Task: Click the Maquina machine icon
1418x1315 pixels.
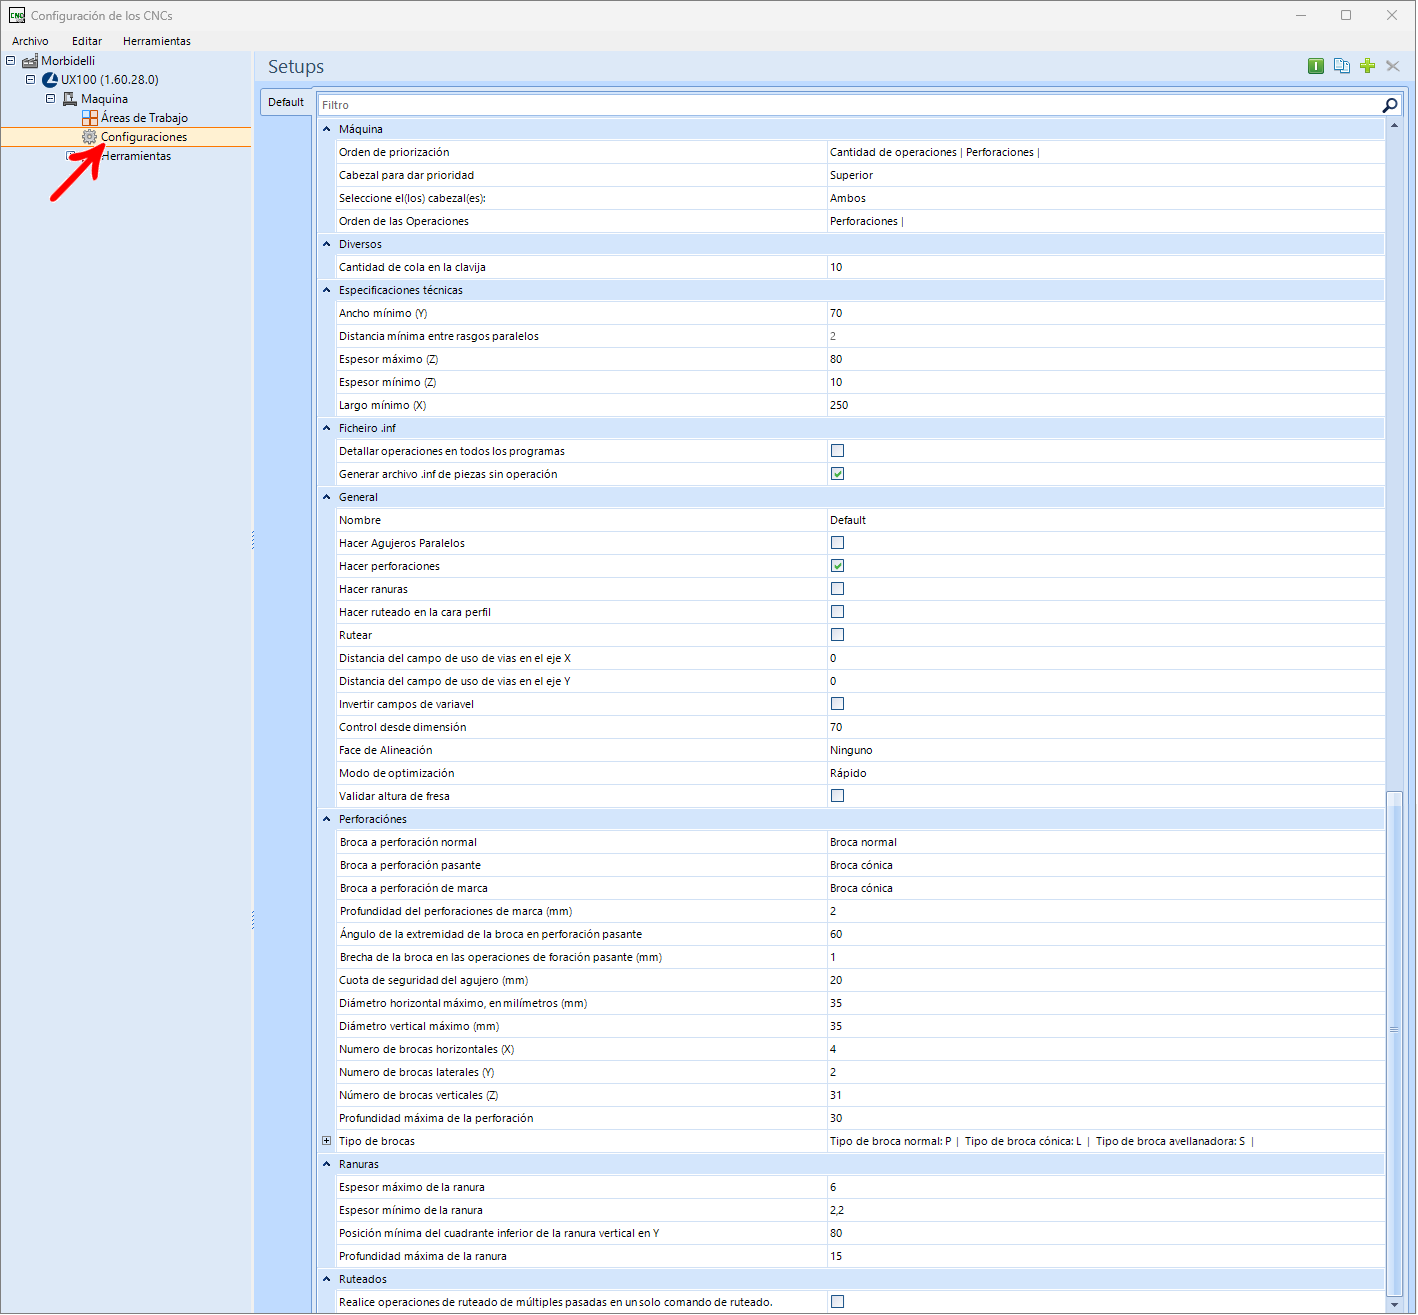Action: pos(68,98)
